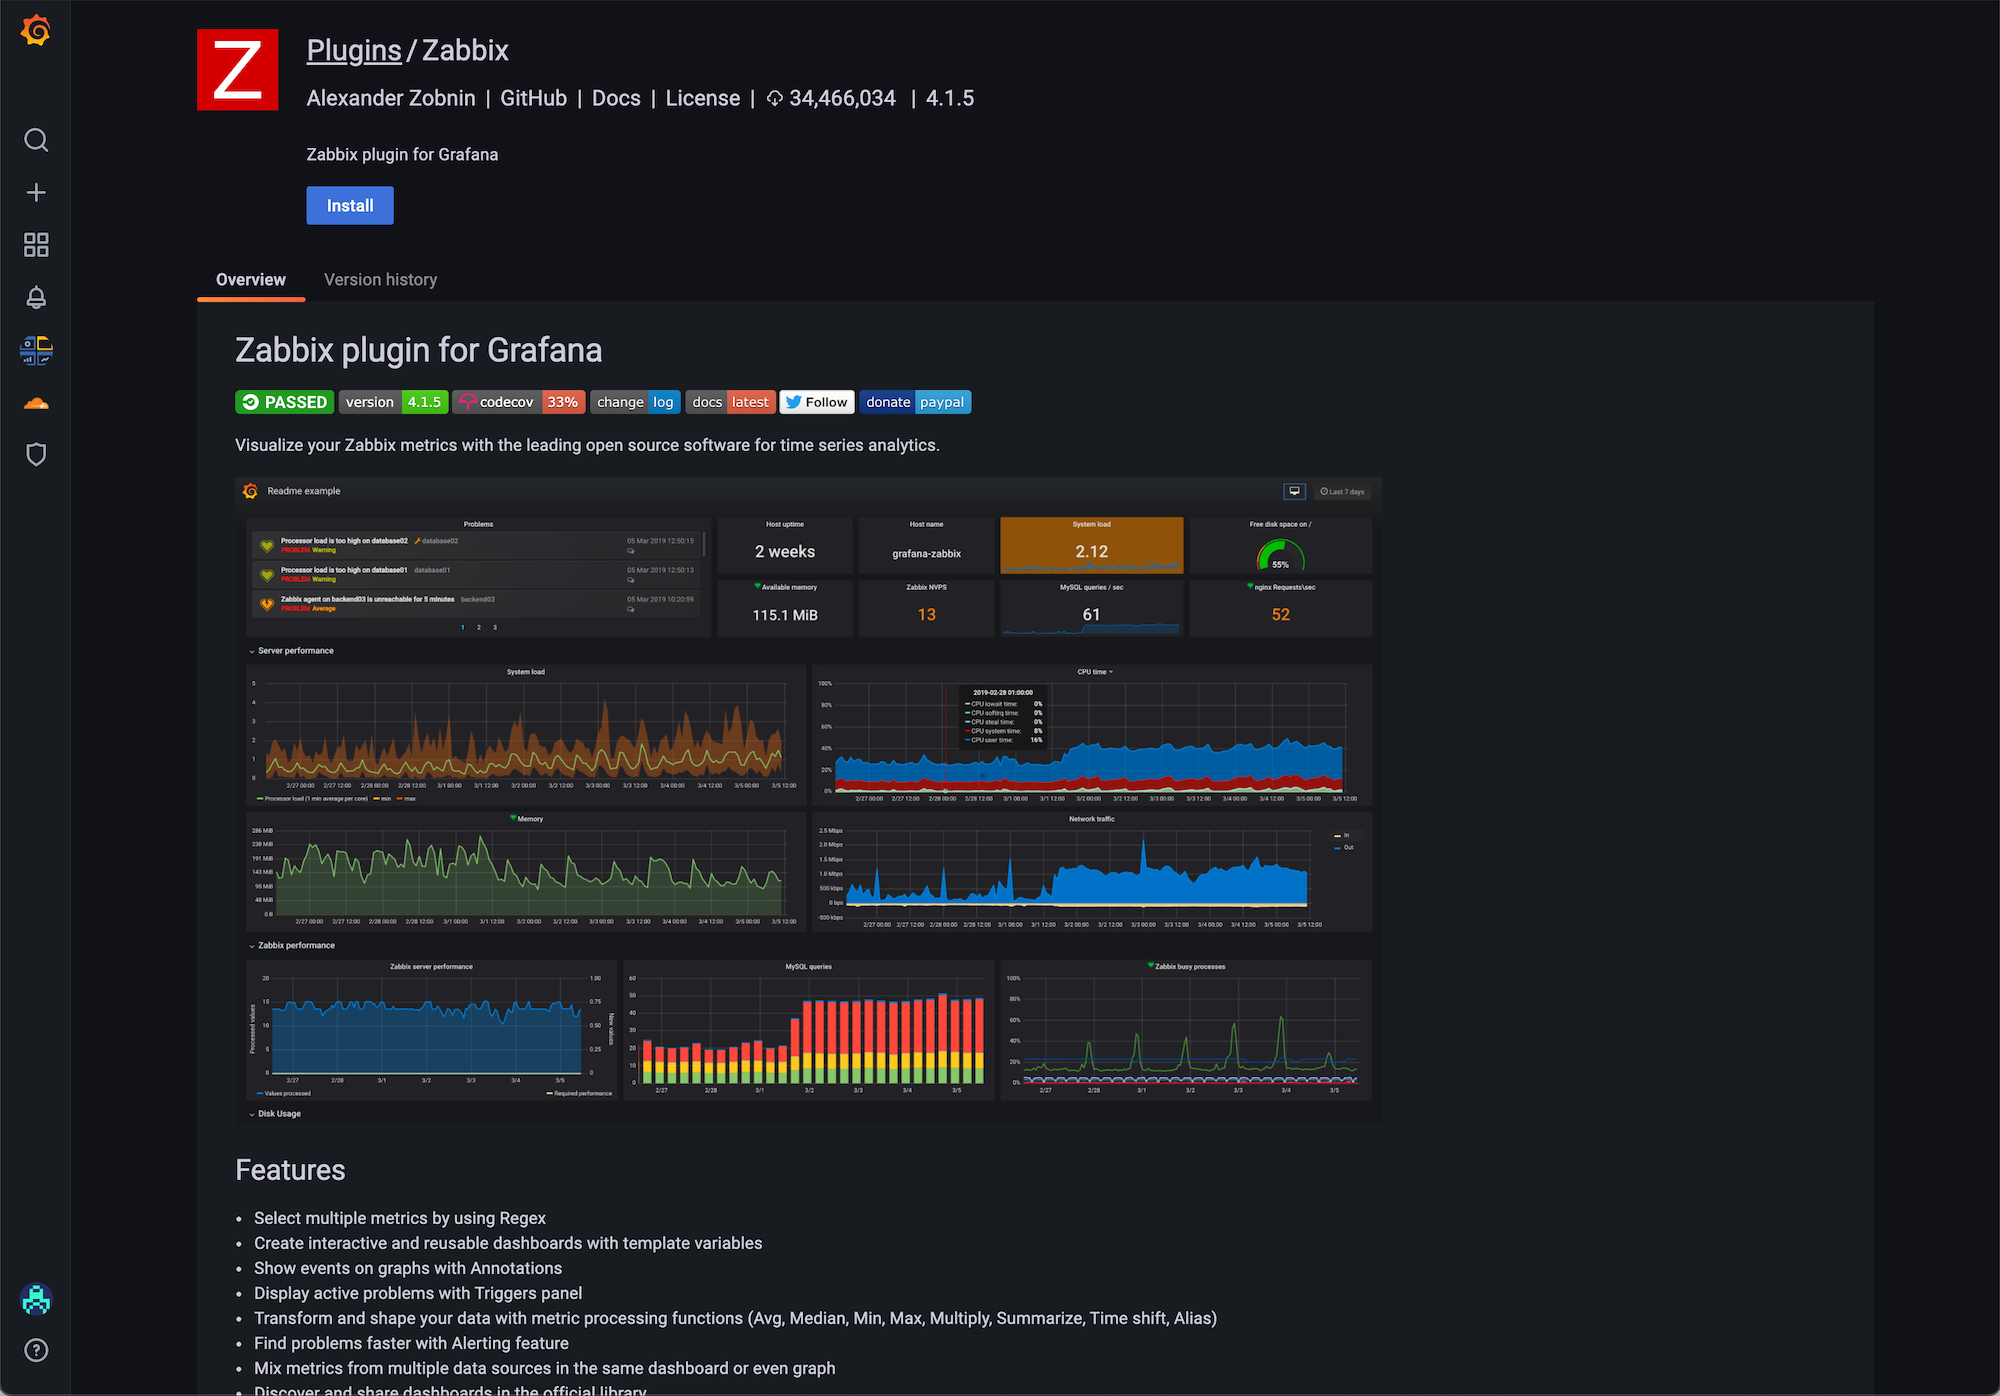2000x1396 pixels.
Task: Open Search from the sidebar
Action: pyautogui.click(x=36, y=140)
